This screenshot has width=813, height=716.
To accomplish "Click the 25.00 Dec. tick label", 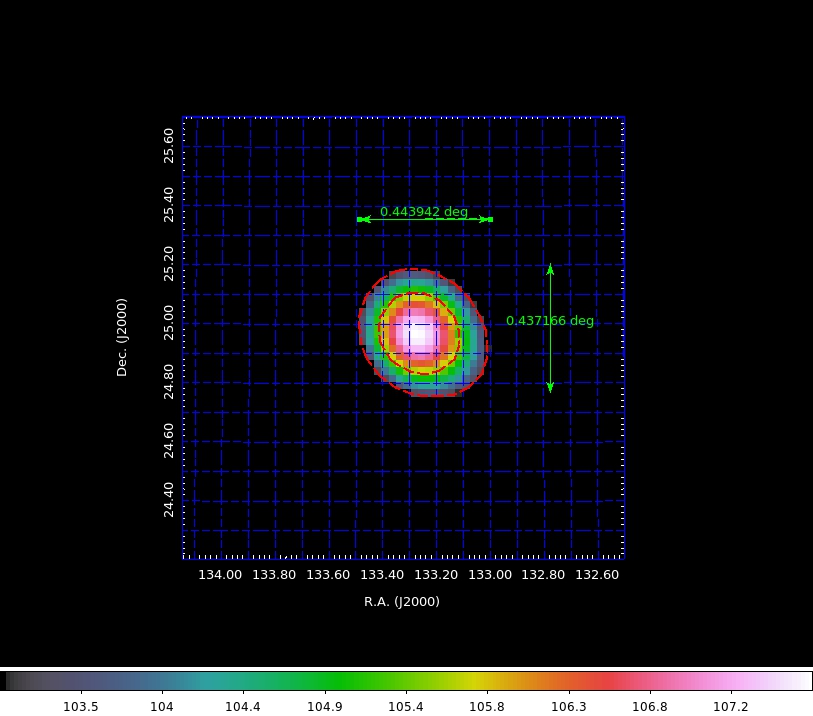I will pyautogui.click(x=169, y=323).
